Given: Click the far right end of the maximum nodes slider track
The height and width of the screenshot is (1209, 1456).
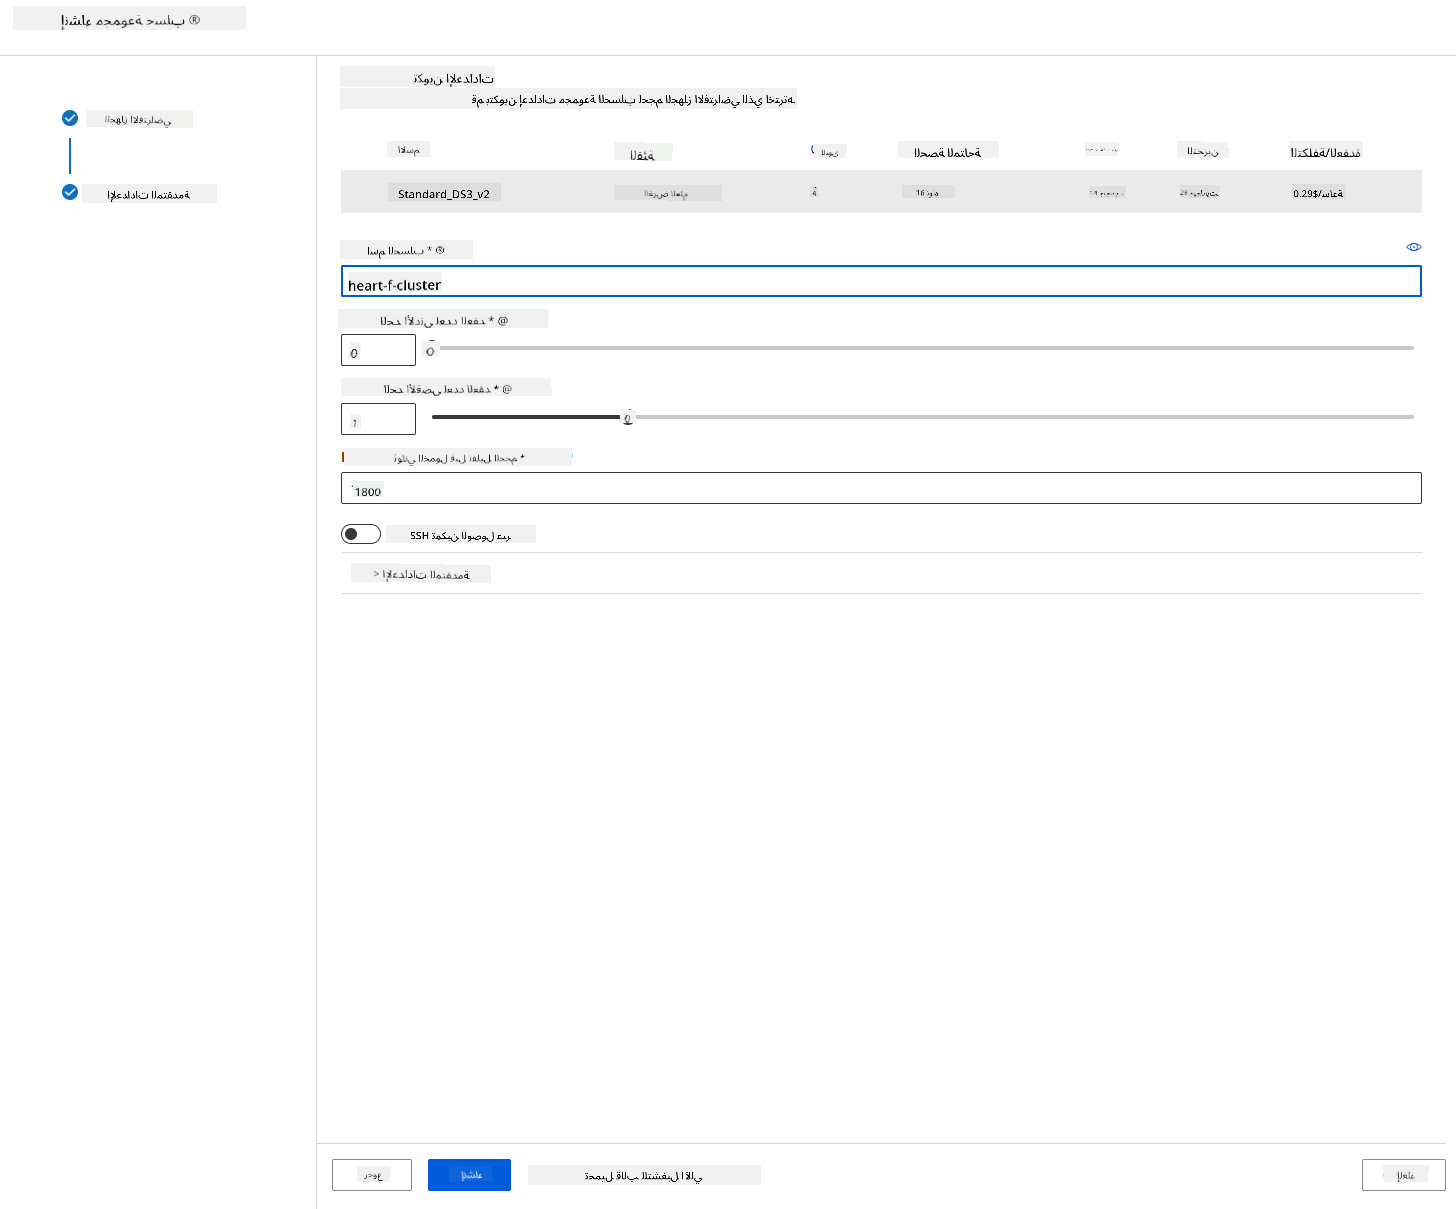Looking at the screenshot, I should [1411, 417].
